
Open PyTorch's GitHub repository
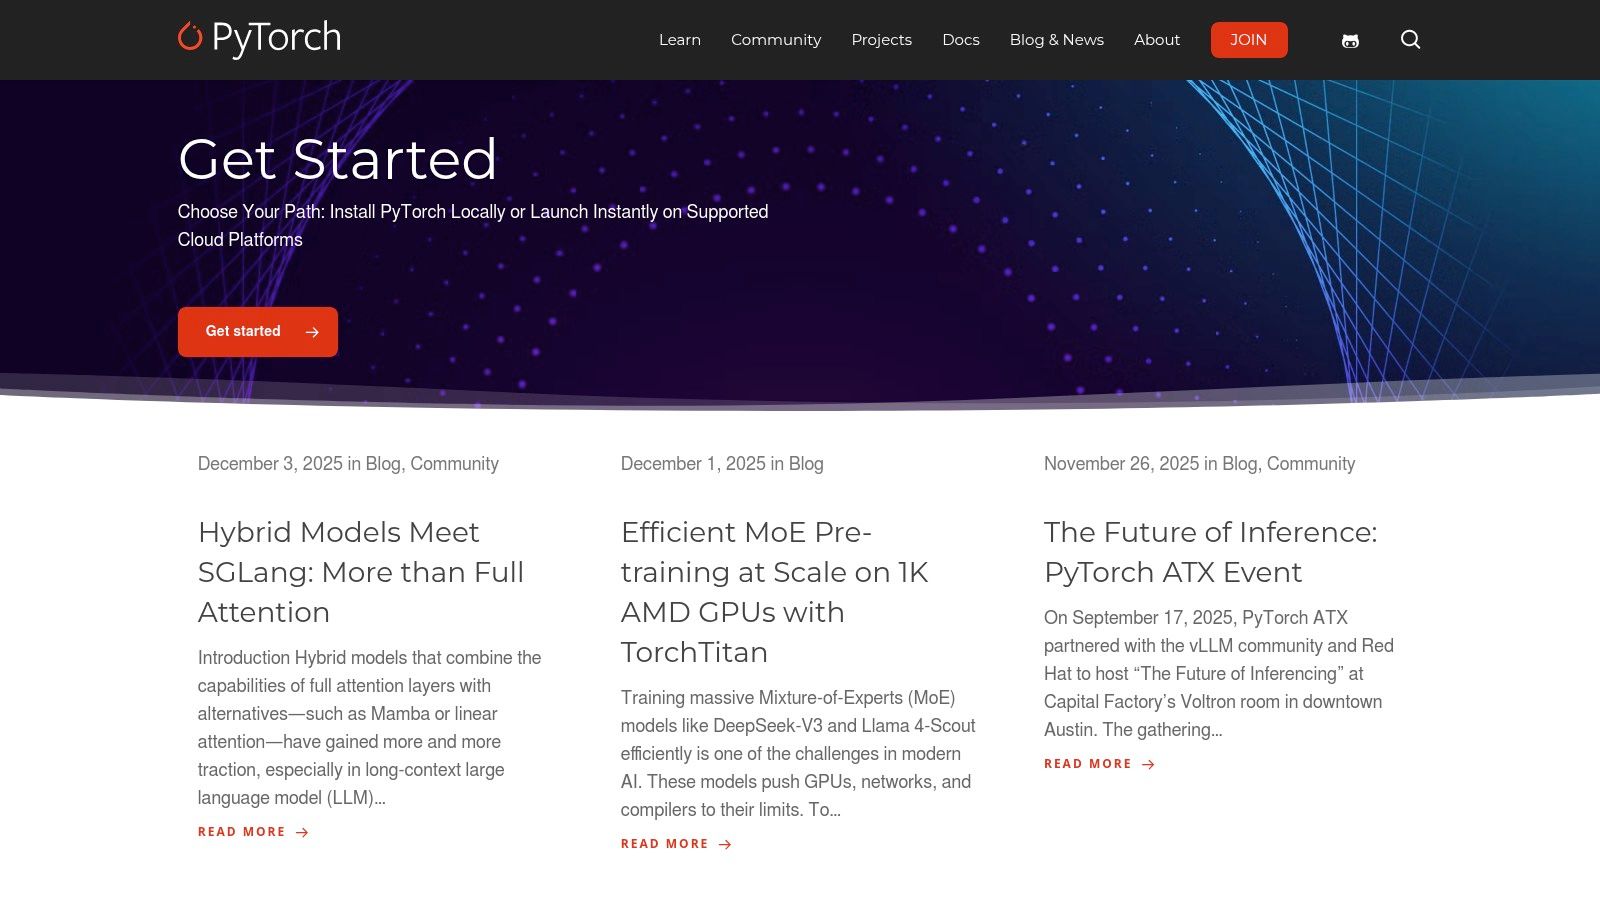point(1349,40)
